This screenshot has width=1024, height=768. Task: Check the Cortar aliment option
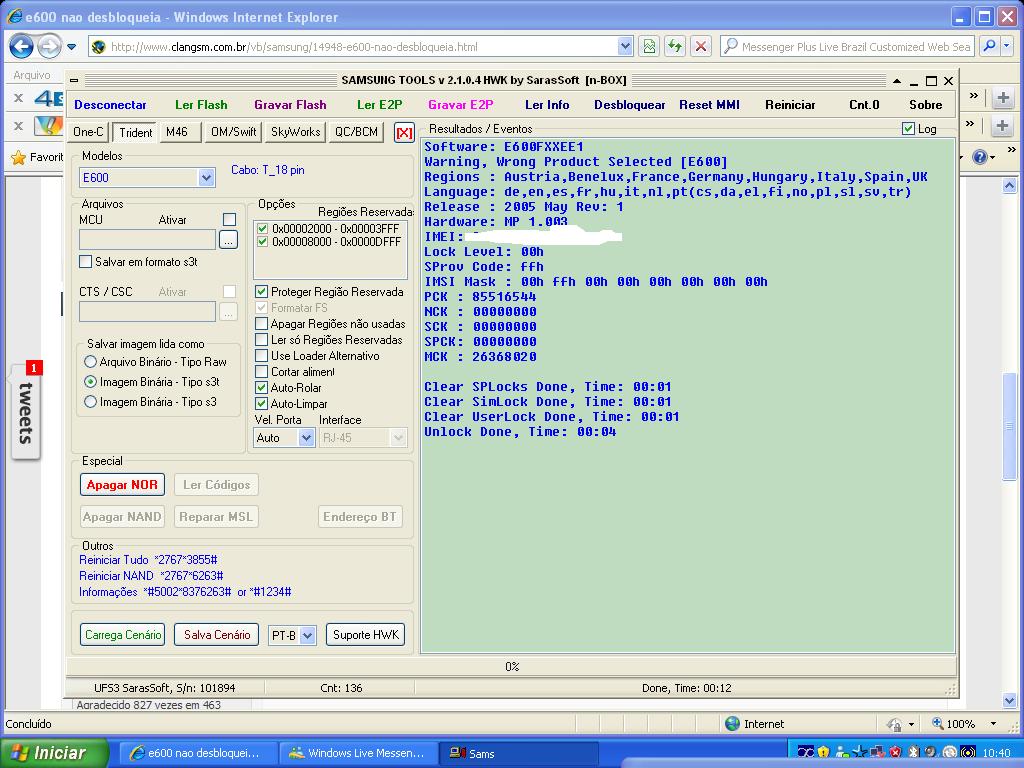coord(261,372)
